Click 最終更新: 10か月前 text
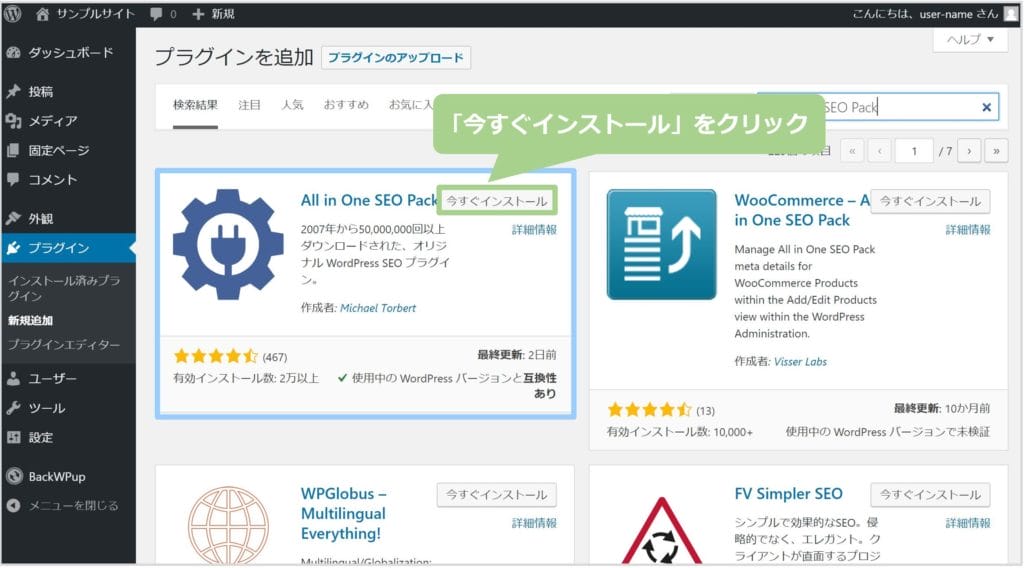Viewport: 1024px width, 568px height. 942,409
